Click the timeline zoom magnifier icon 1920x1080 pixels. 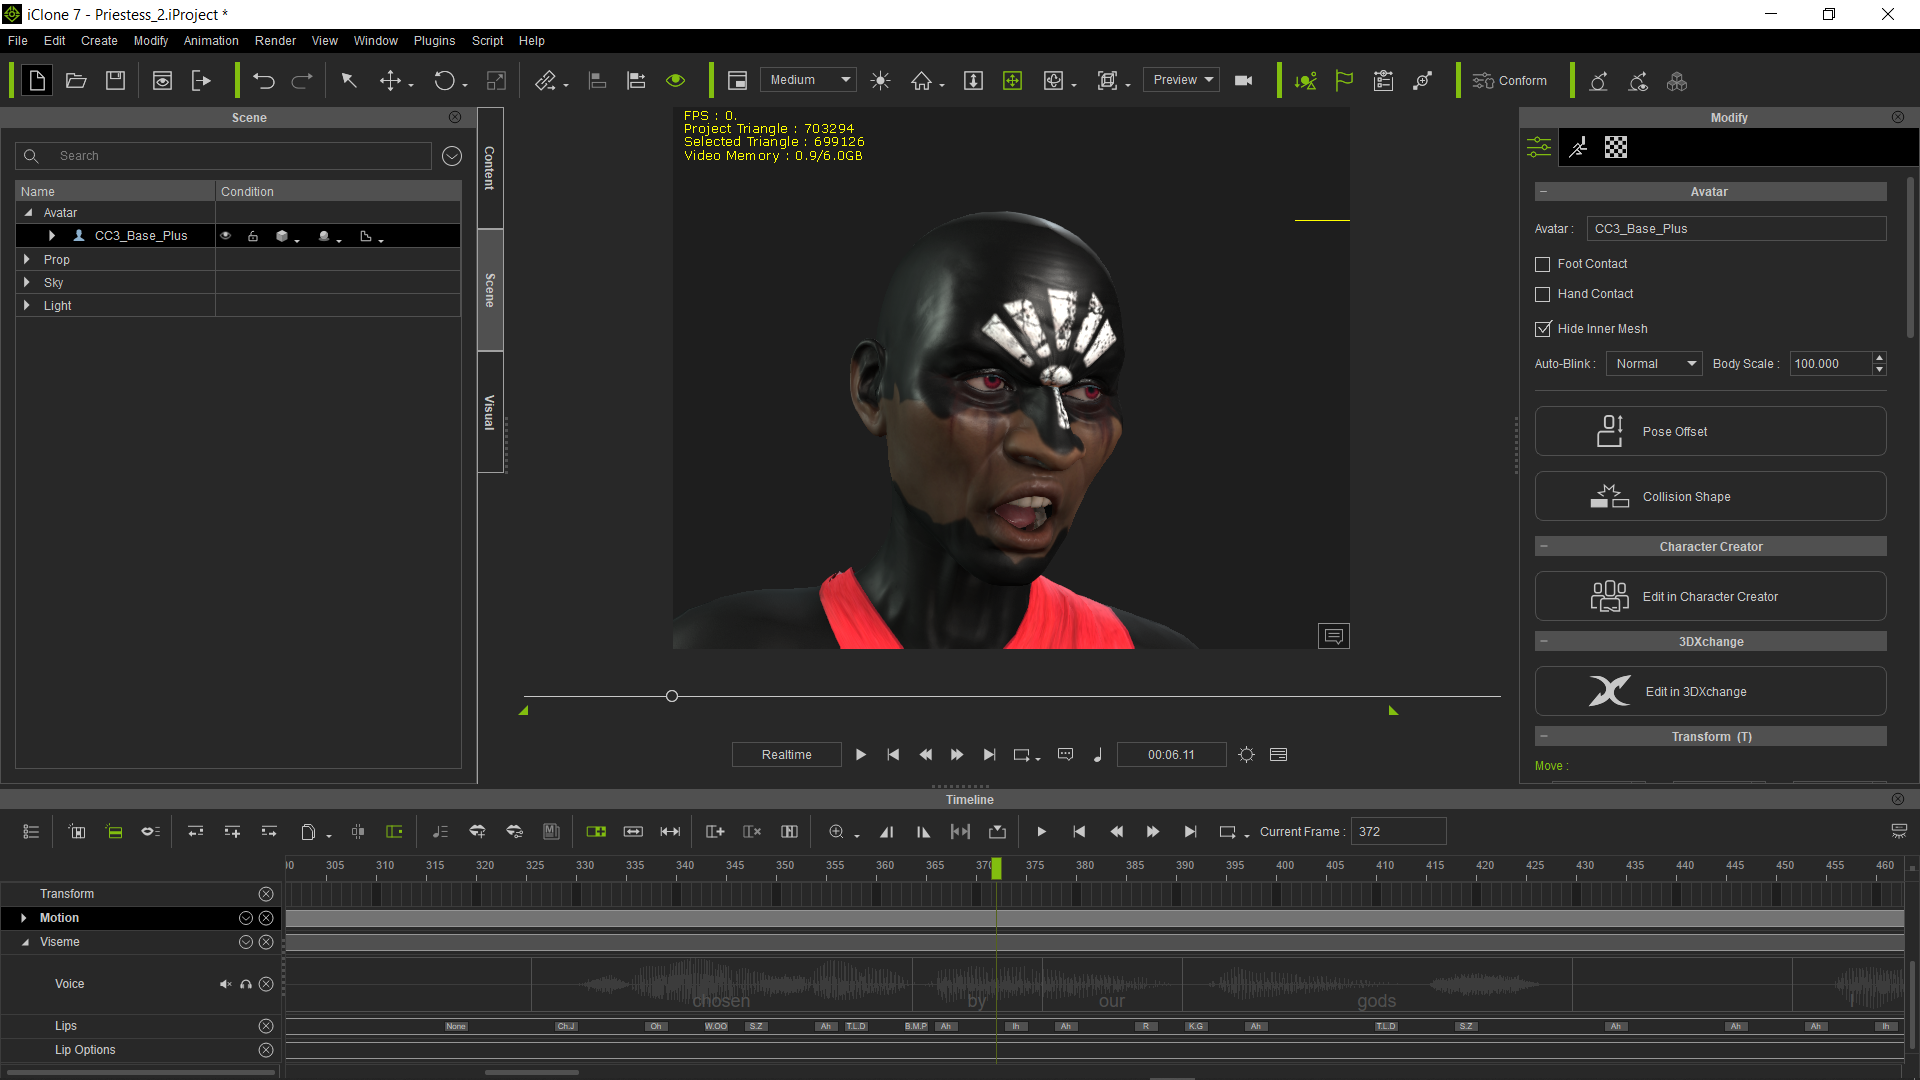(x=836, y=832)
